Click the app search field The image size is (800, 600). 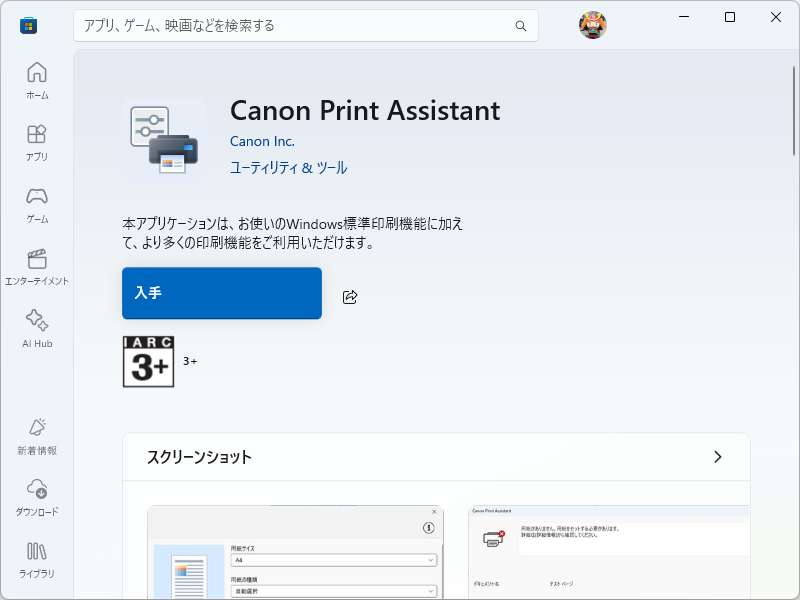click(300, 26)
